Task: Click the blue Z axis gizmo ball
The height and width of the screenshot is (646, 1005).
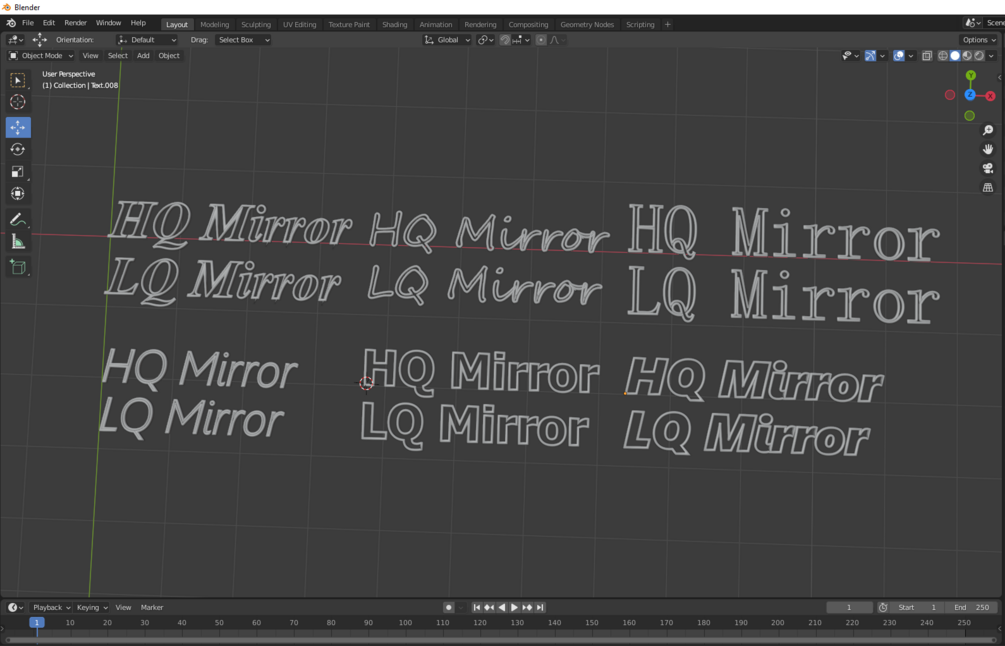Action: (x=970, y=95)
